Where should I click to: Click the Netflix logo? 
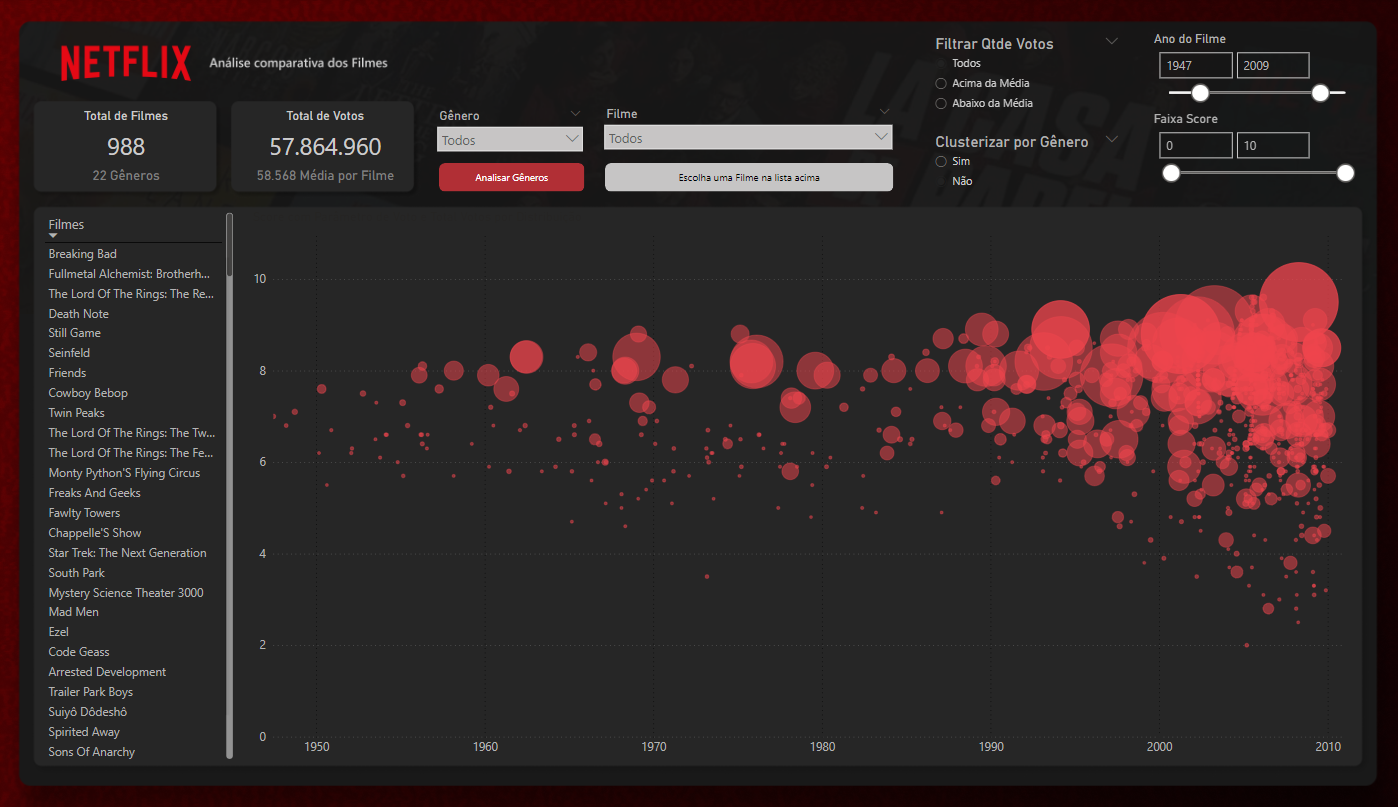click(125, 63)
